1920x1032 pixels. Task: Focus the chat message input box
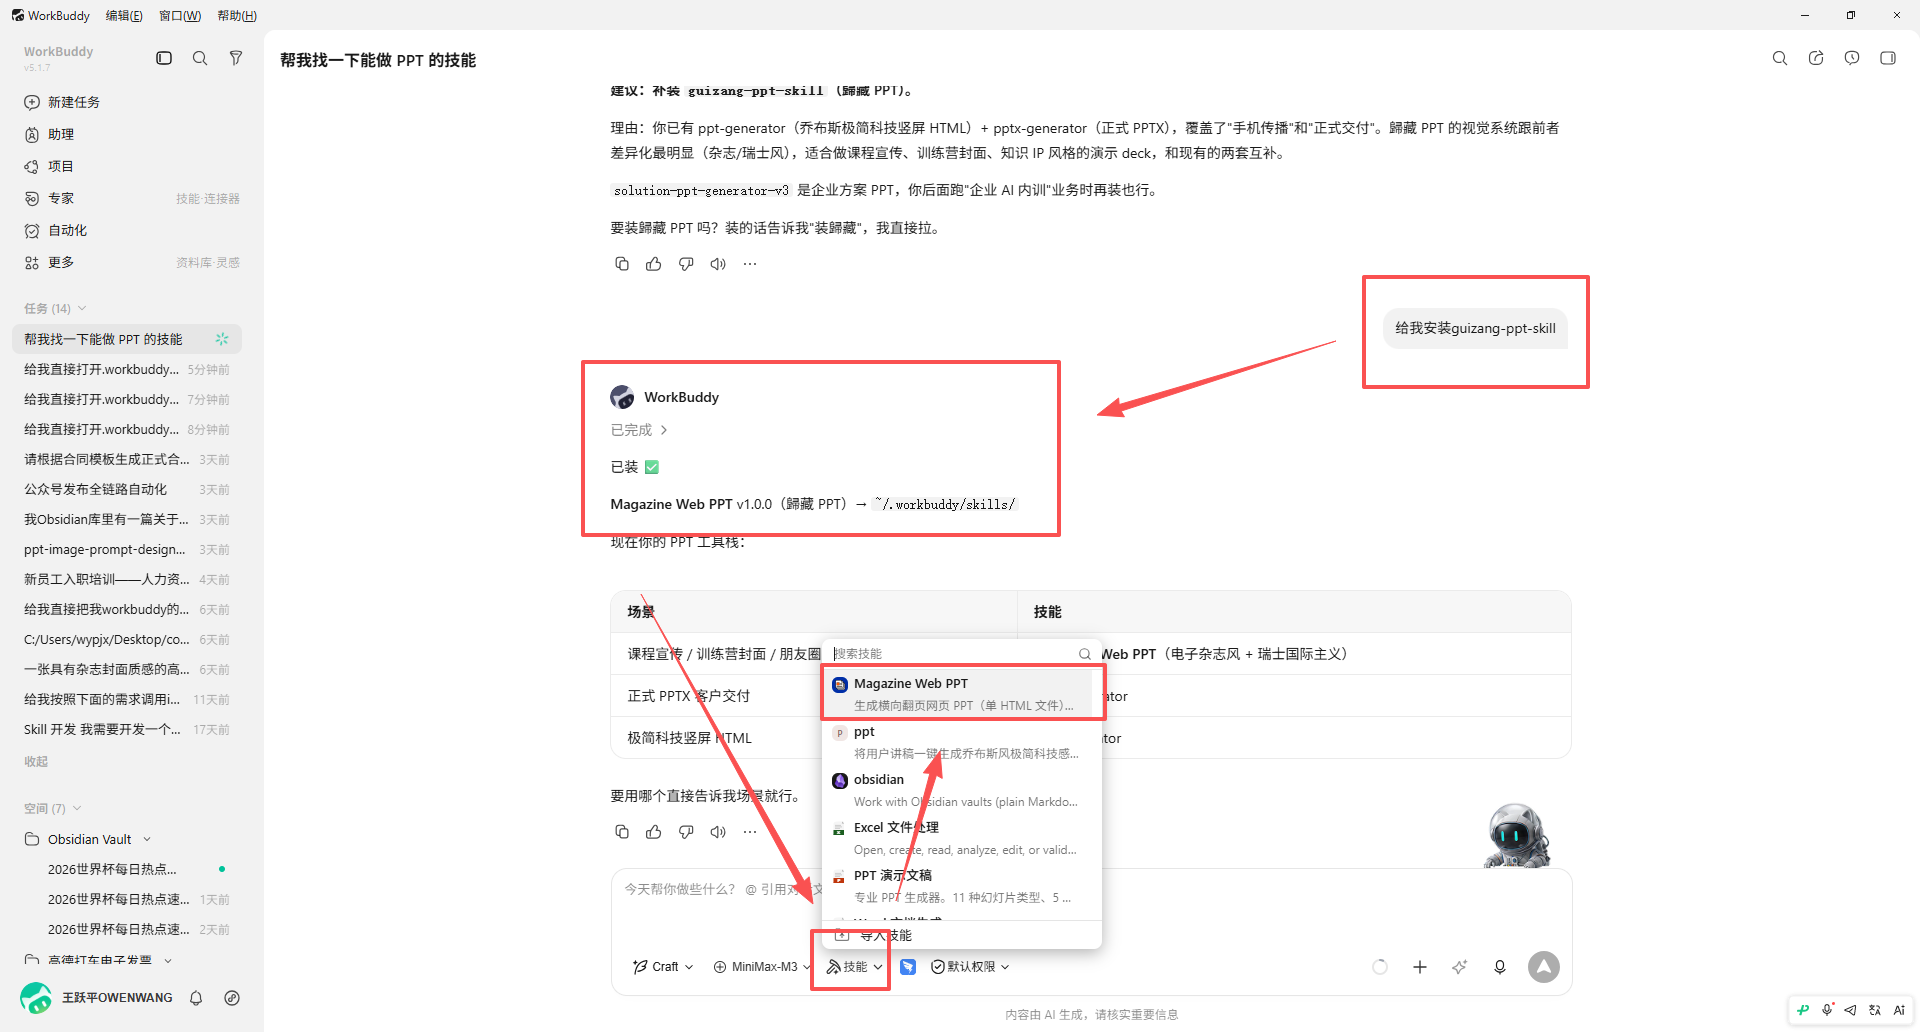(x=1090, y=908)
